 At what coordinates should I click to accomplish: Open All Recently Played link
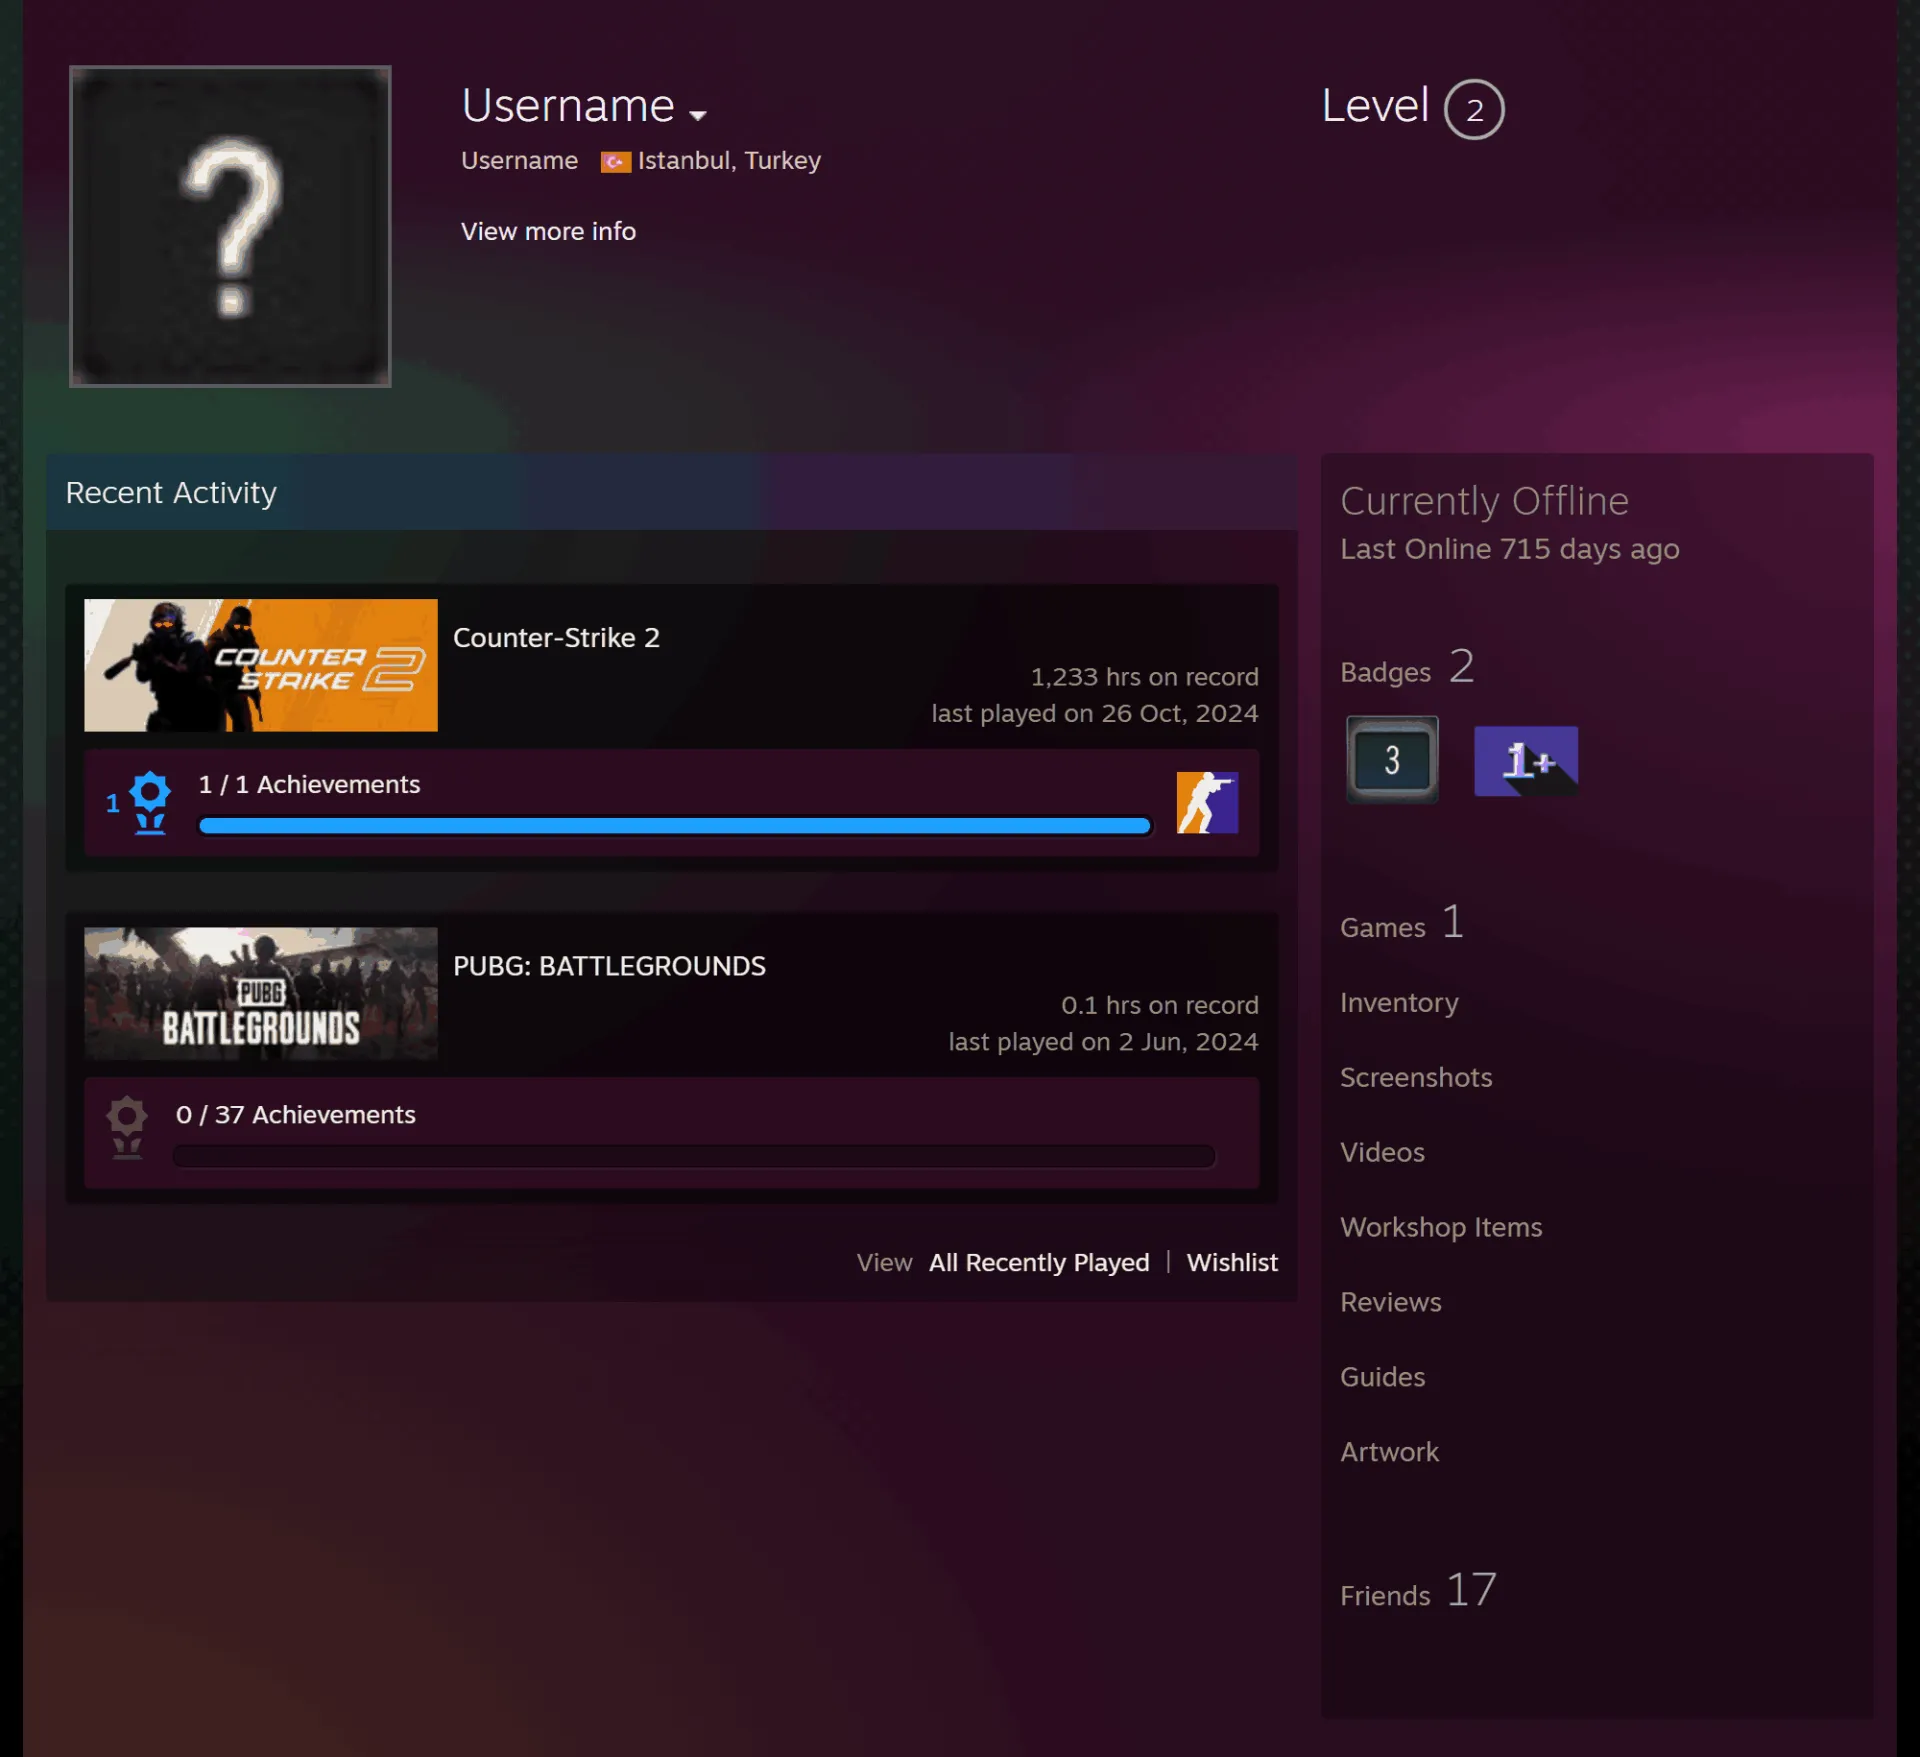click(x=1039, y=1262)
